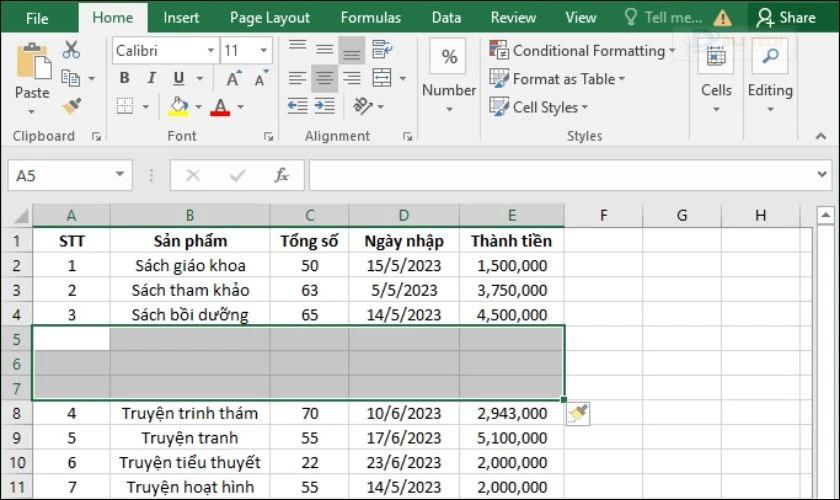Viewport: 840px width, 500px height.
Task: Click the Paste clipboard icon
Action: (33, 61)
